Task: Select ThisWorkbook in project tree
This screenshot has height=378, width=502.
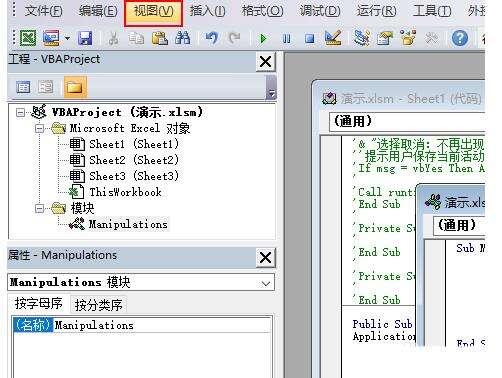Action: pyautogui.click(x=125, y=192)
